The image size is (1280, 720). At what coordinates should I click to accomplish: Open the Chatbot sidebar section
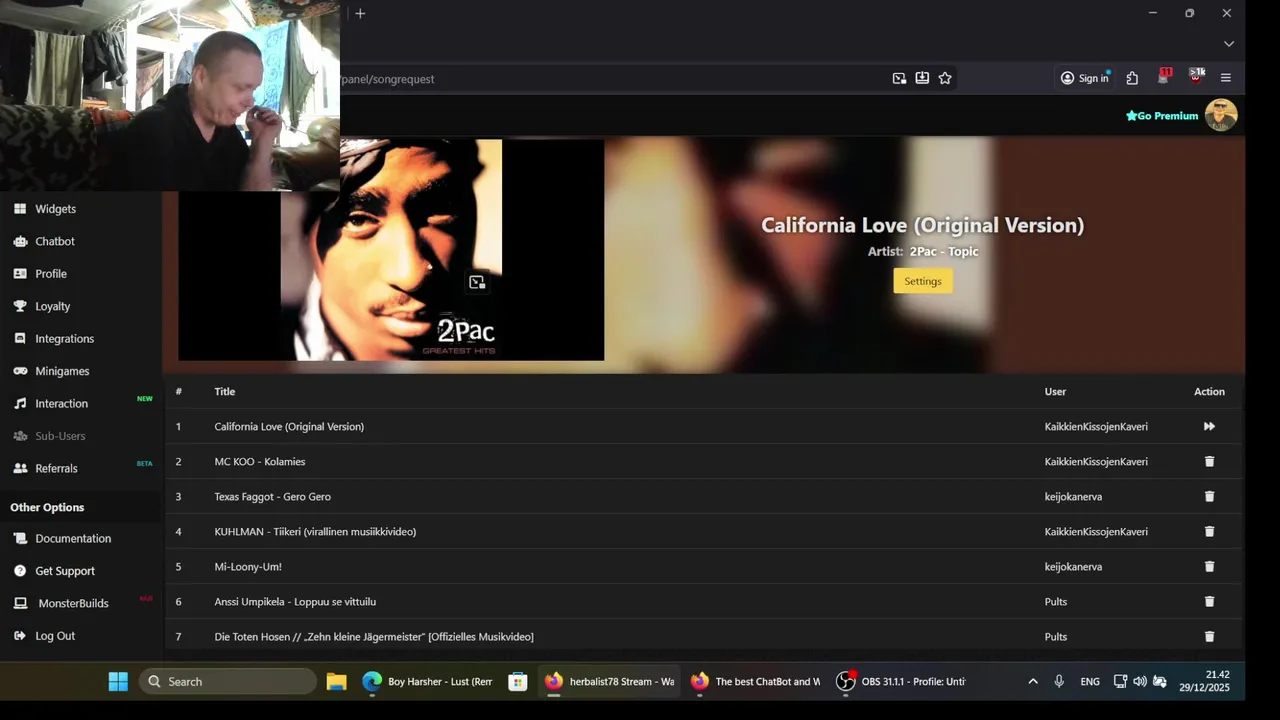tap(55, 241)
